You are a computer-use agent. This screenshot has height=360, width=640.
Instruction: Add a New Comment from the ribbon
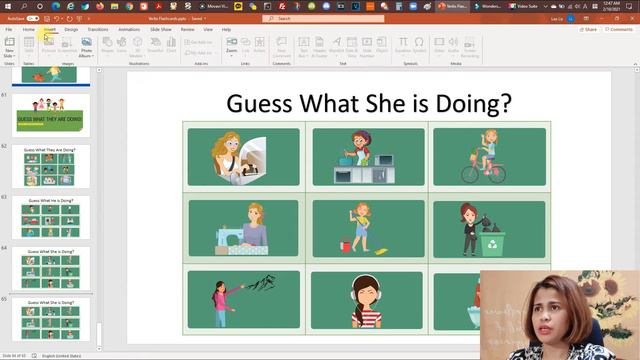(x=282, y=47)
